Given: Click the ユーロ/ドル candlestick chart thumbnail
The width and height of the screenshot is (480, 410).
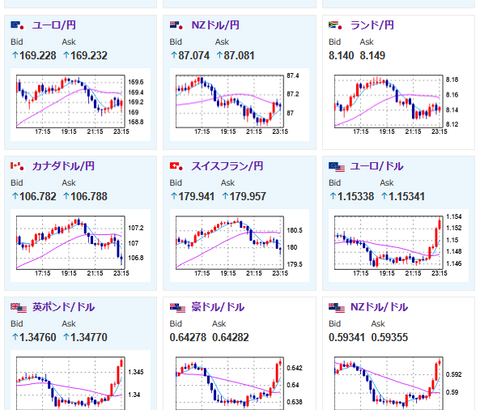Looking at the screenshot, I should pyautogui.click(x=399, y=246).
